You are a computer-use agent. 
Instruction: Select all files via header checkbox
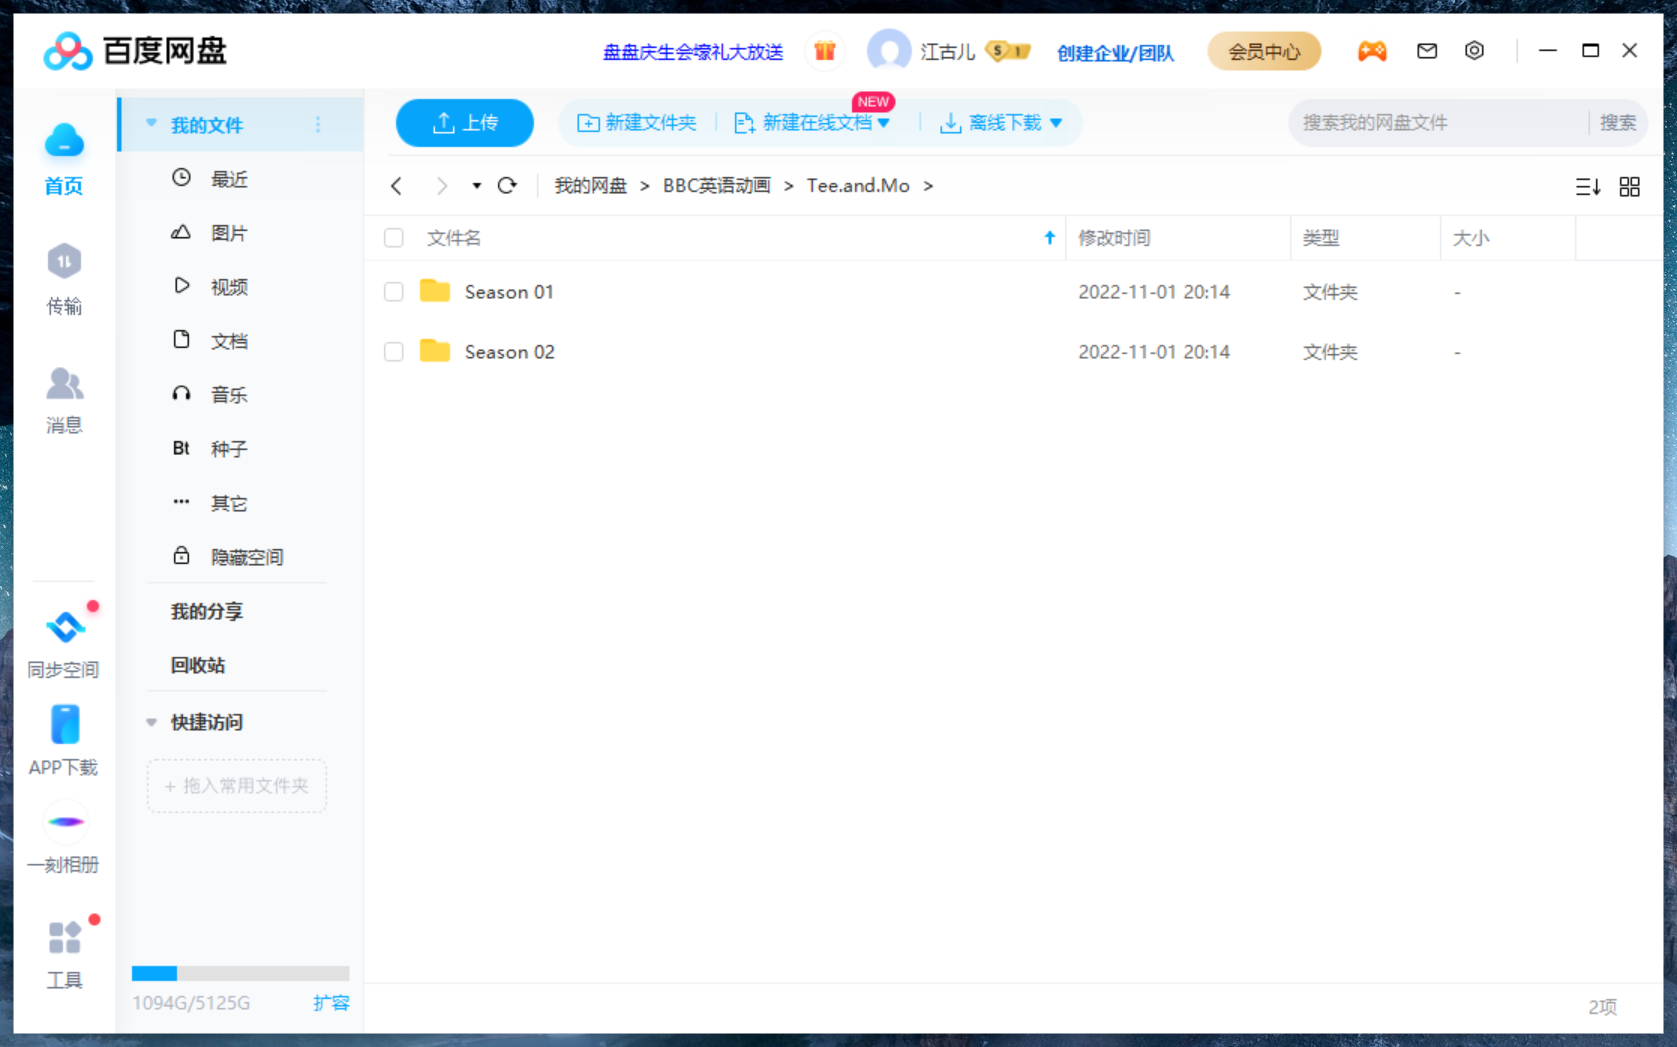(393, 237)
